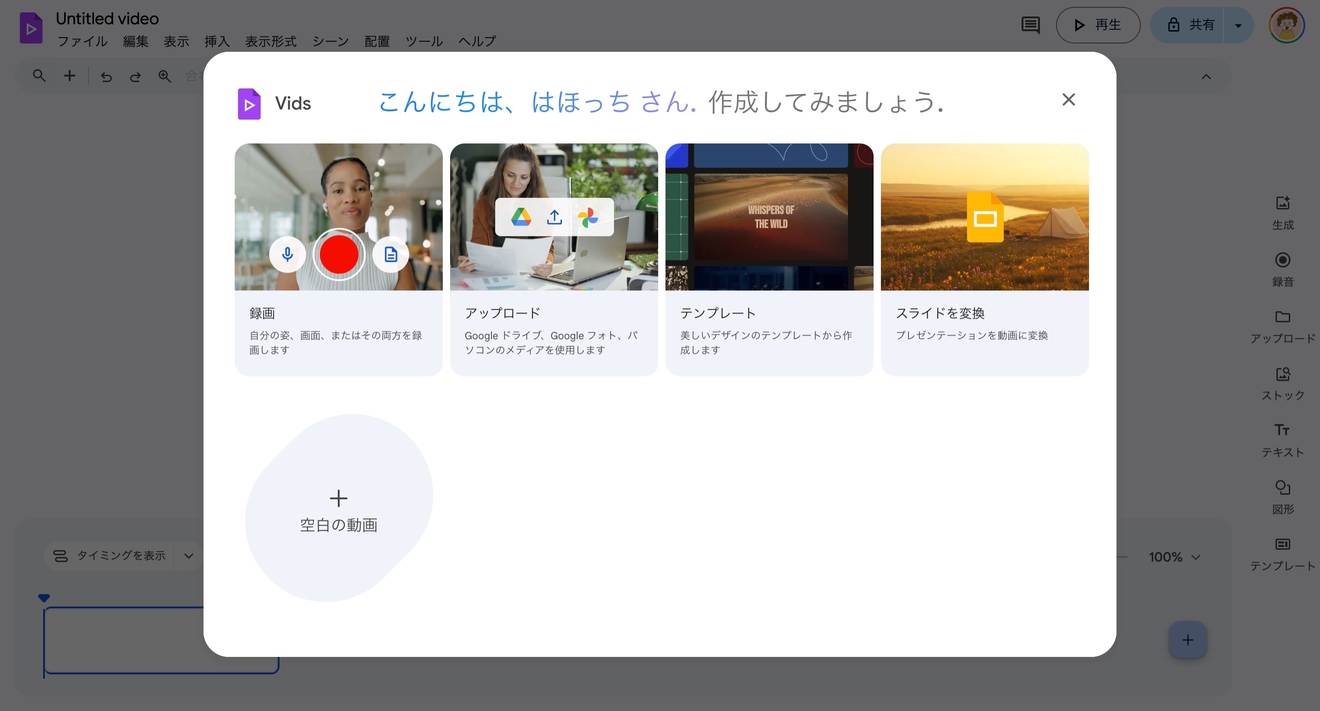Click the Google Drive icon on upload card
Screen dimensions: 1320x711
521,217
